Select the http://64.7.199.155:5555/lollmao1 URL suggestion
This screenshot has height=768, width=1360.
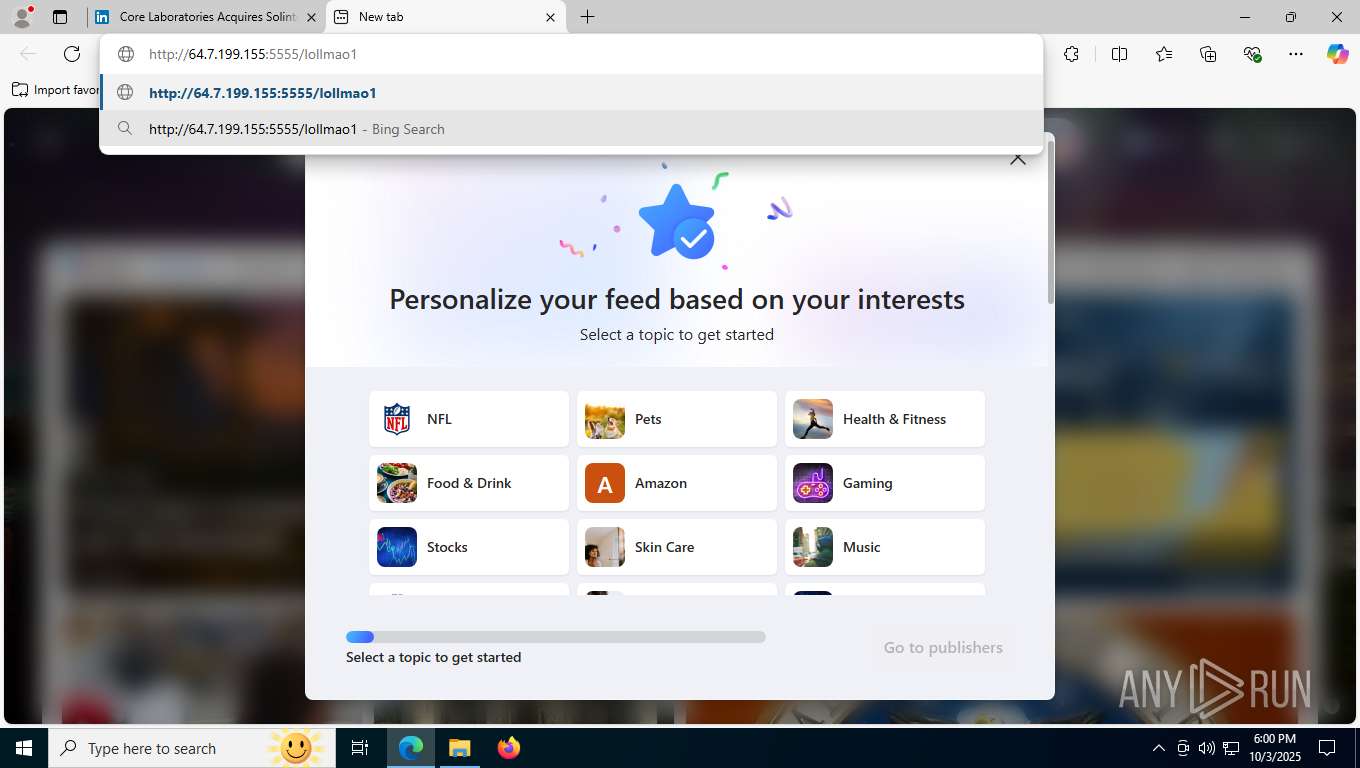pos(571,93)
